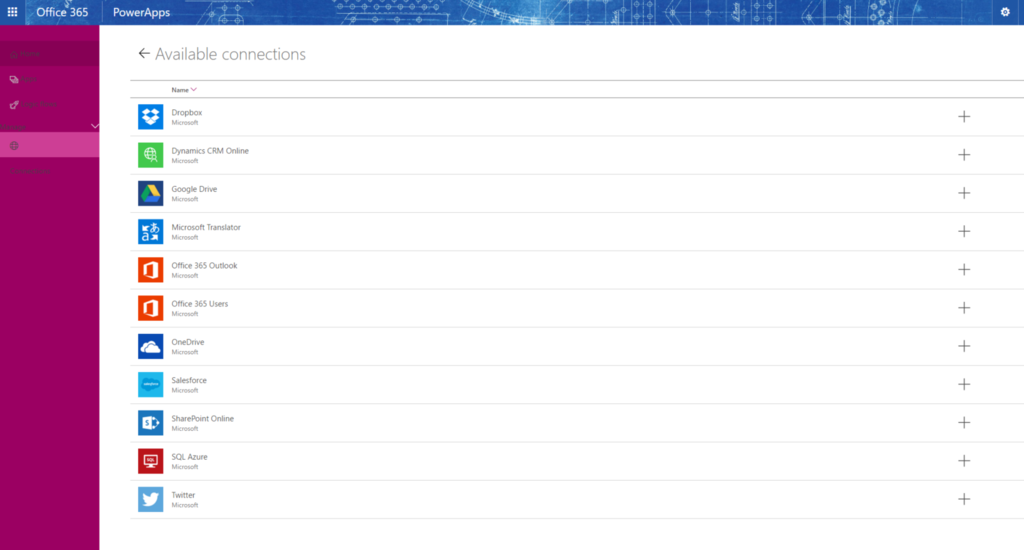Screen dimensions: 1024x550
Task: Add a Microsoft Translator connection via plus
Action: coord(964,231)
